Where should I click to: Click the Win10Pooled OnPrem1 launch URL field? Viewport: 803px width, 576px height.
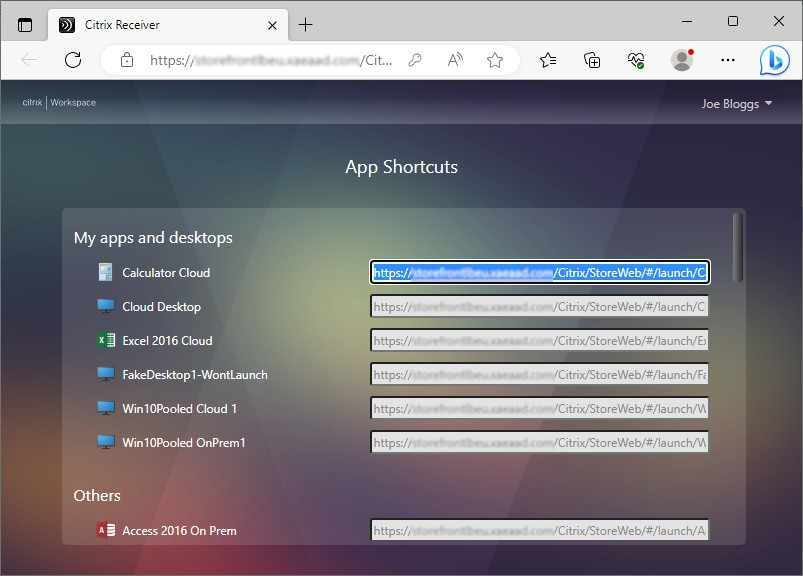[539, 442]
